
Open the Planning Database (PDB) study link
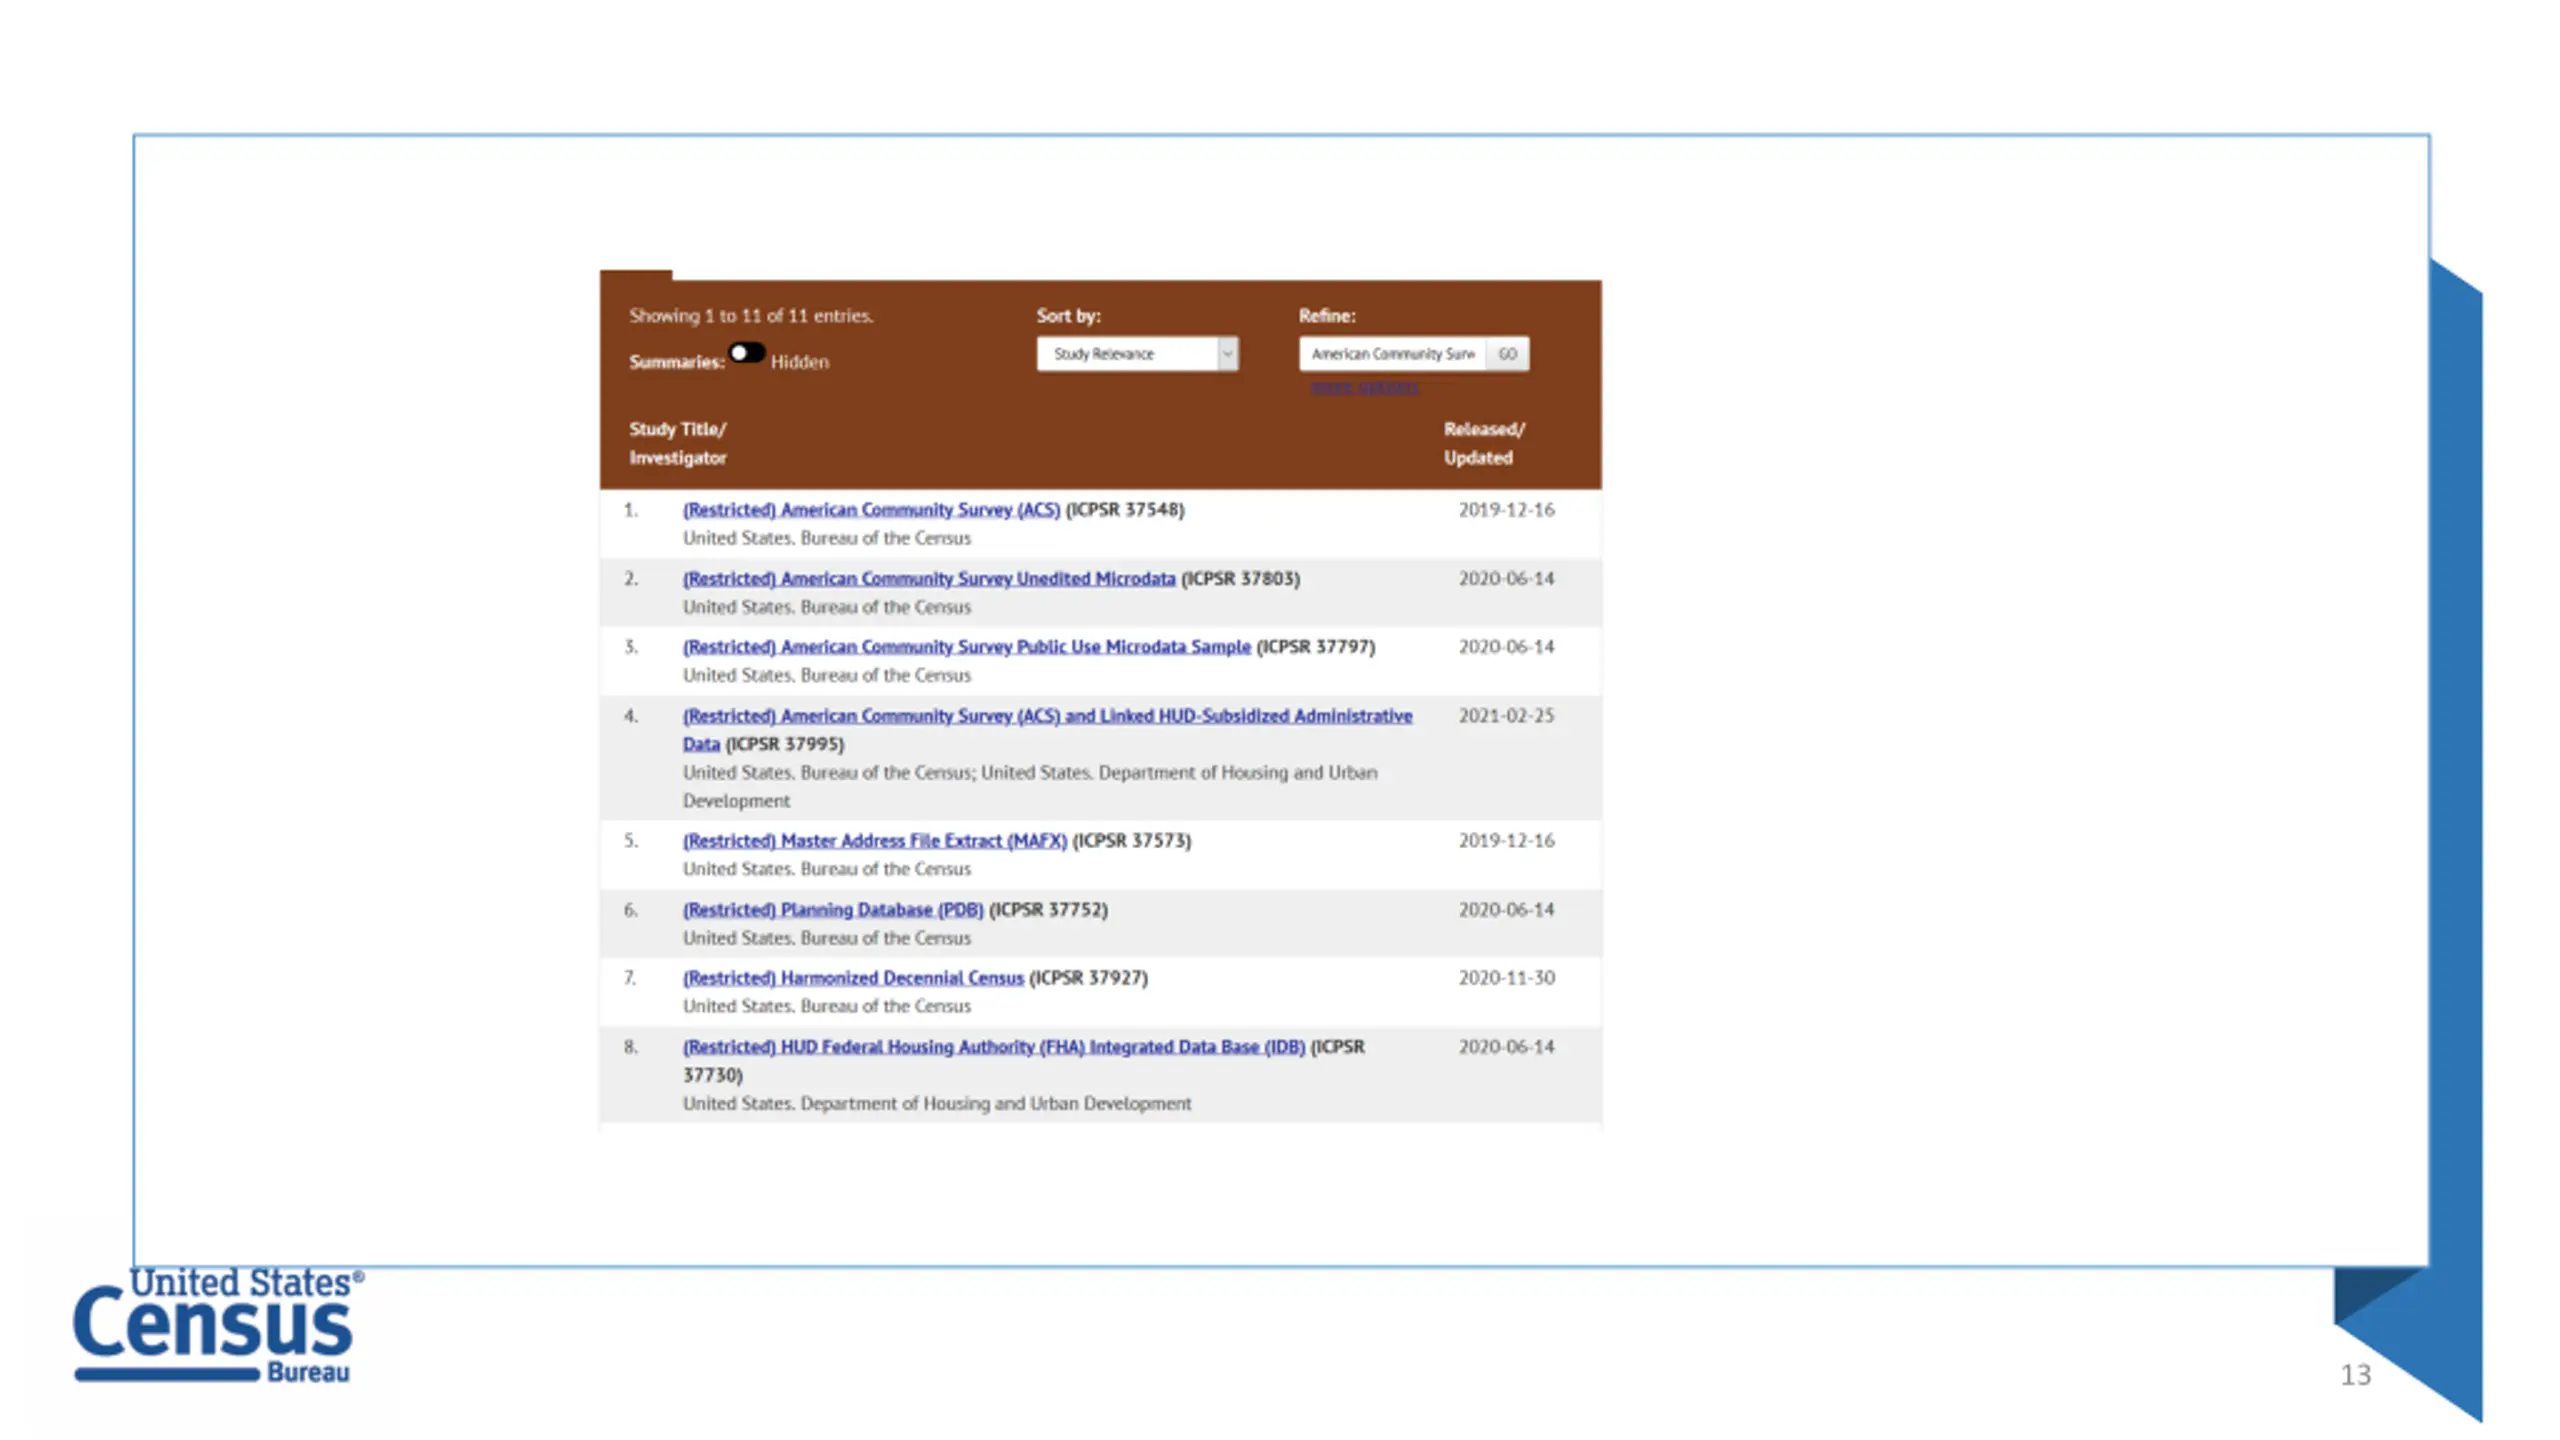coord(833,910)
